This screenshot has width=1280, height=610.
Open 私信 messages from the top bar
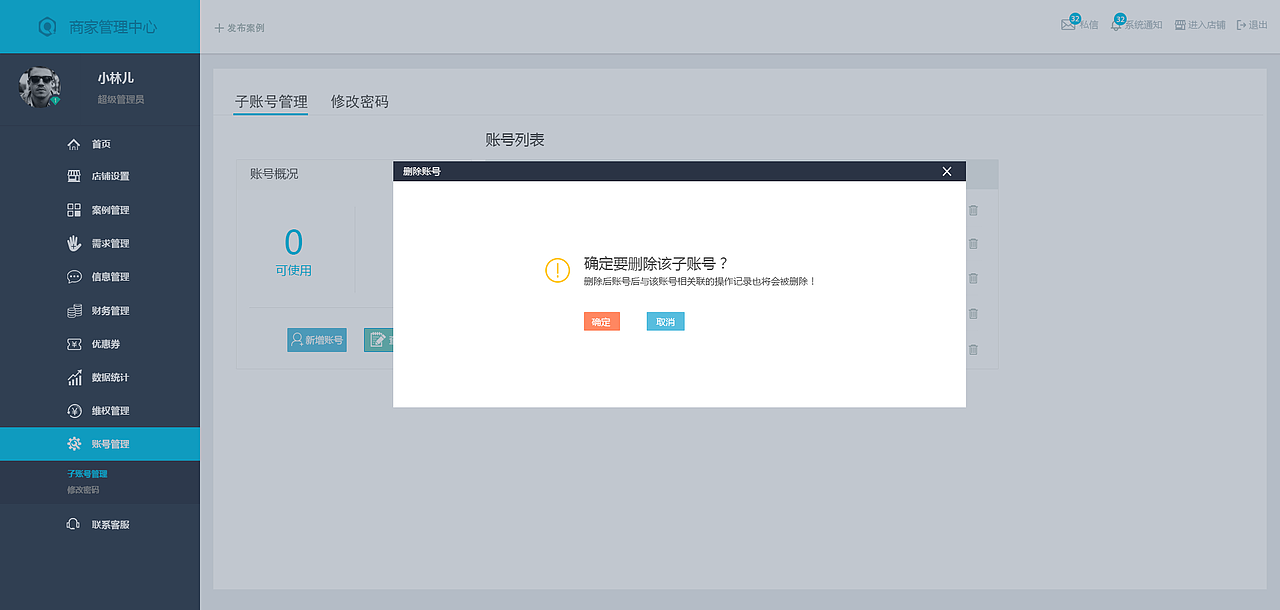pyautogui.click(x=1080, y=25)
